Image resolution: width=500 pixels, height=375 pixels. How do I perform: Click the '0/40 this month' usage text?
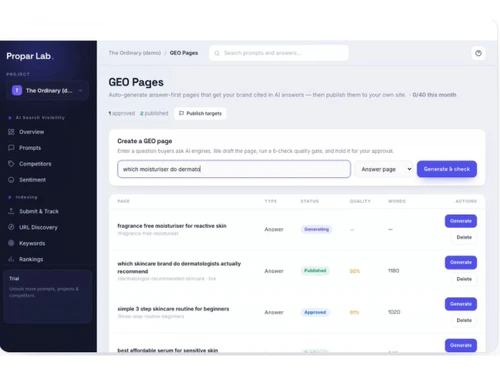[434, 95]
